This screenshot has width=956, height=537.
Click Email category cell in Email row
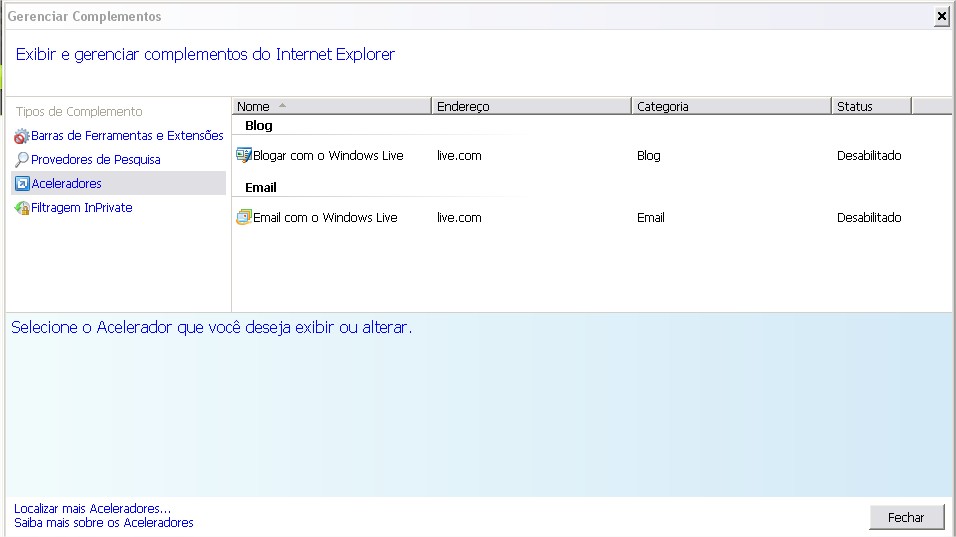(651, 218)
